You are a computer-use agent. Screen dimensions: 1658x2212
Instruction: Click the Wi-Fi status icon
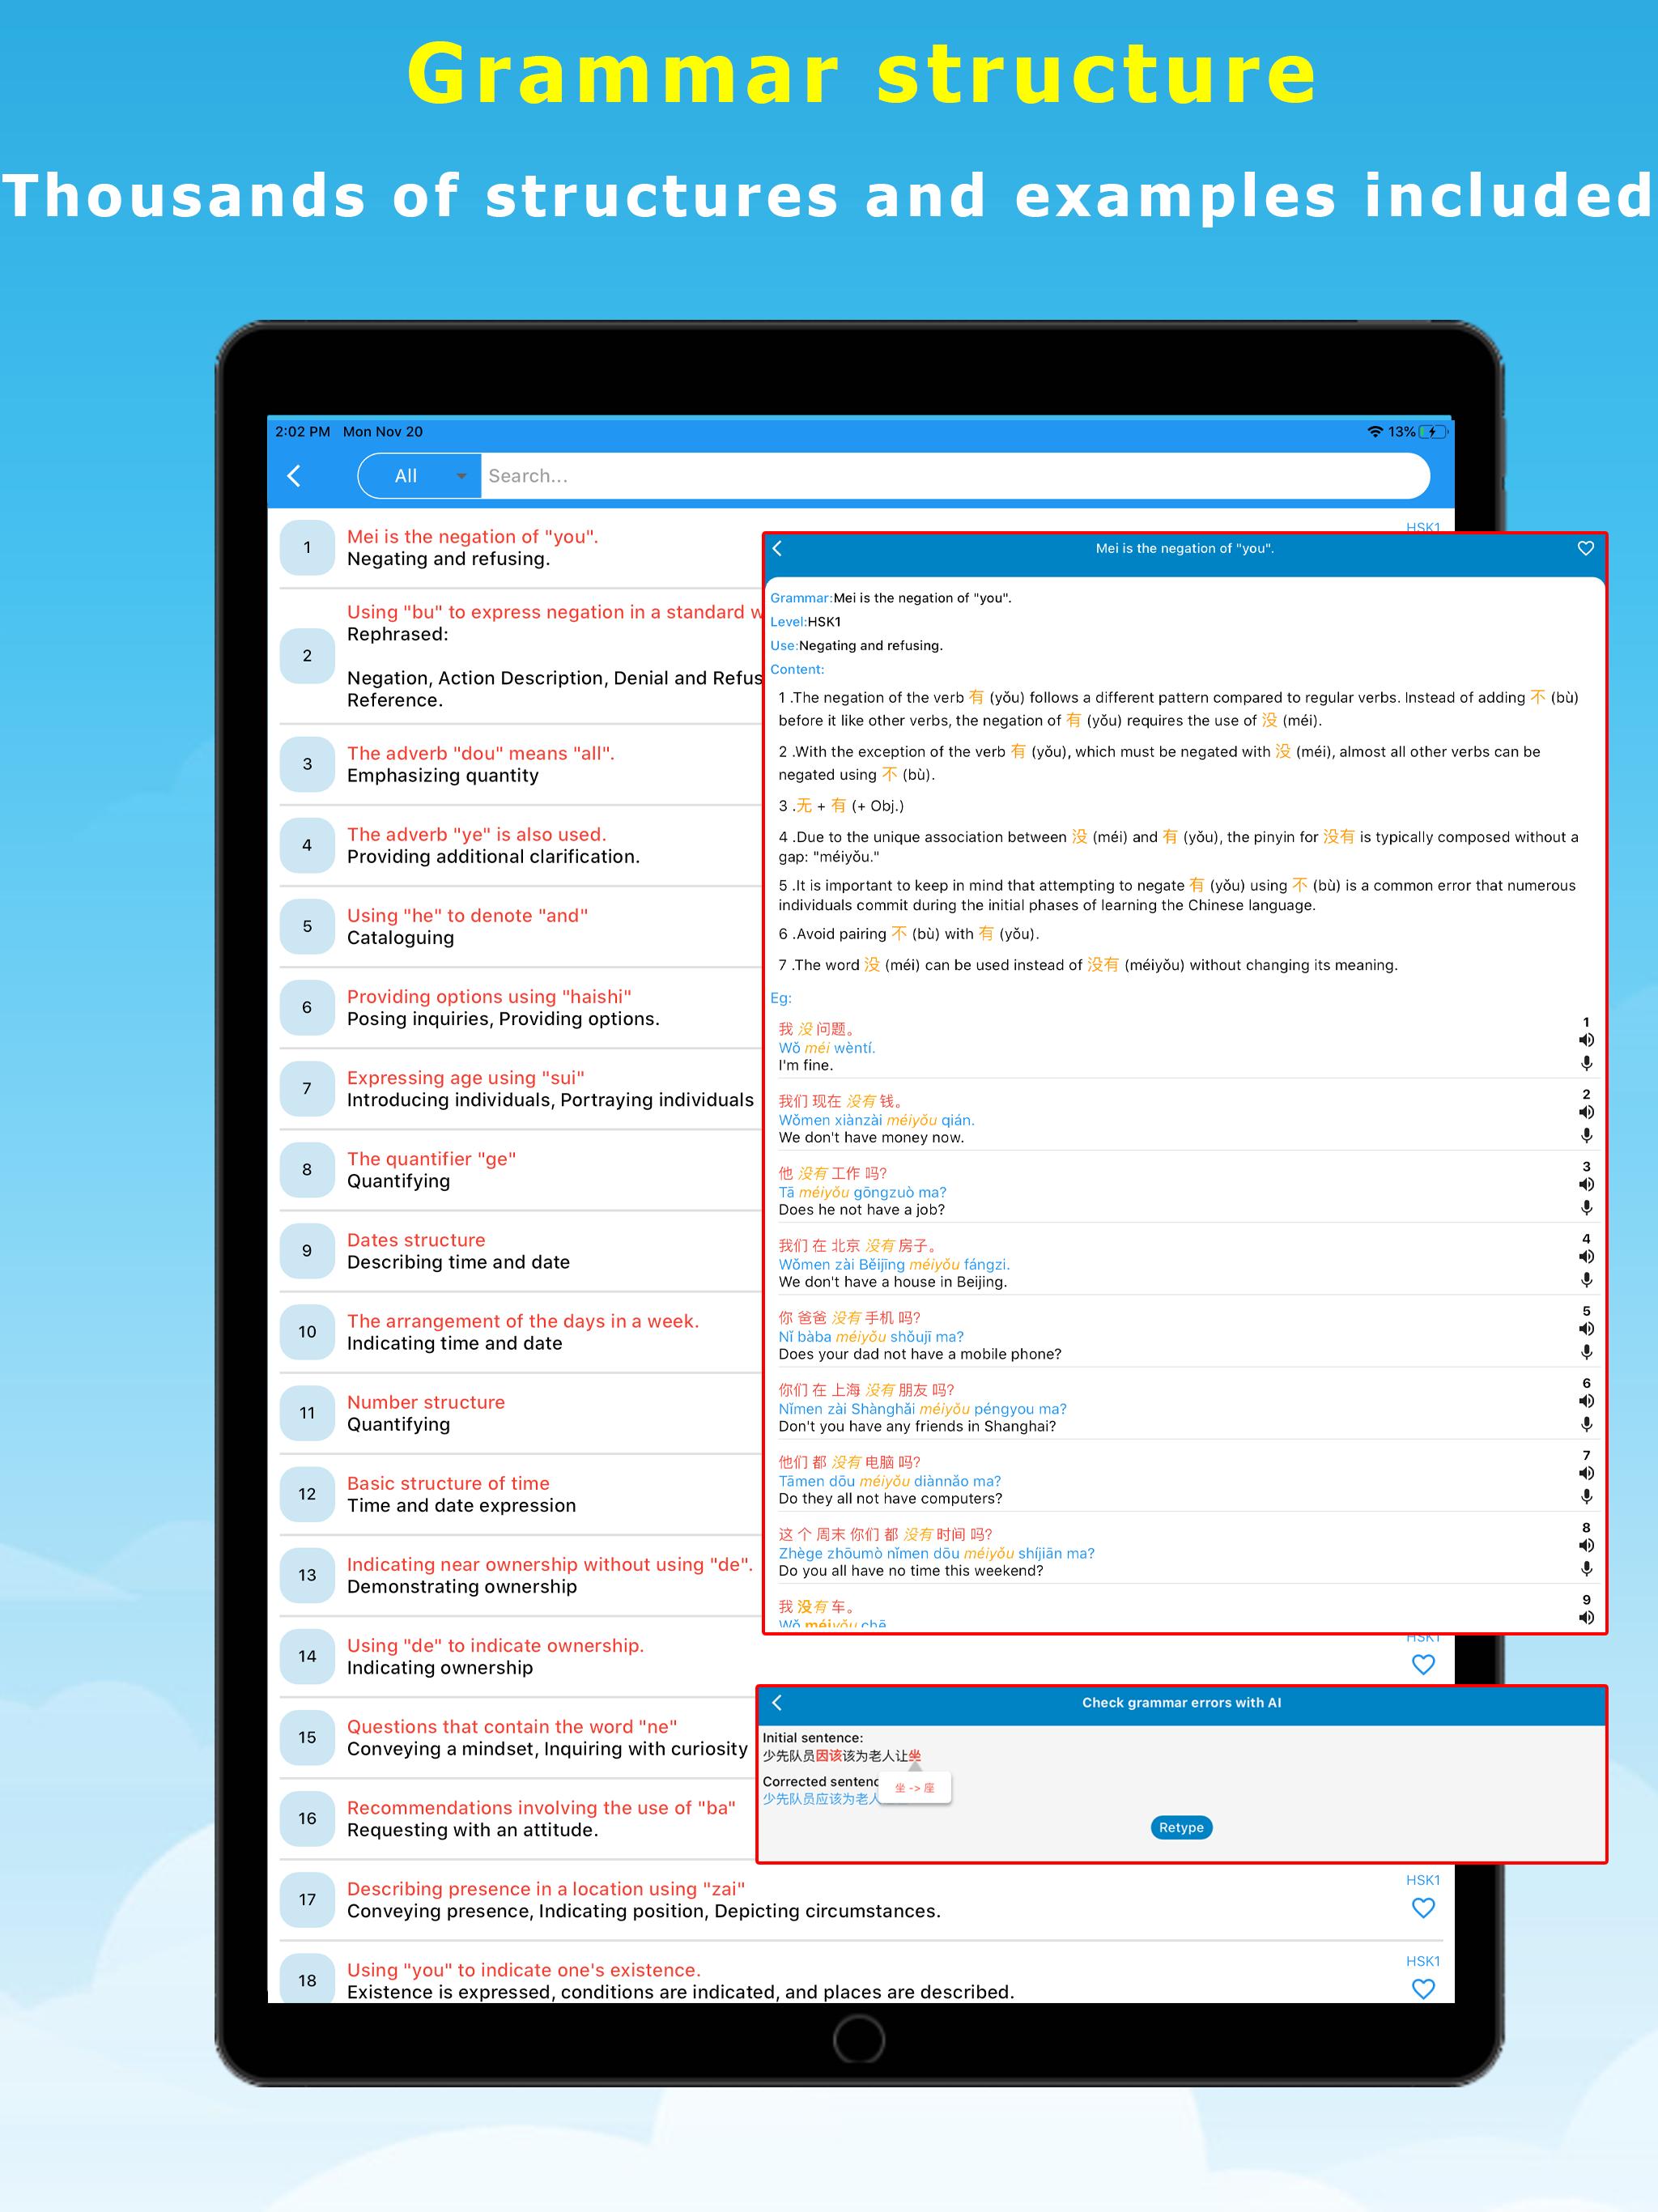point(1375,431)
